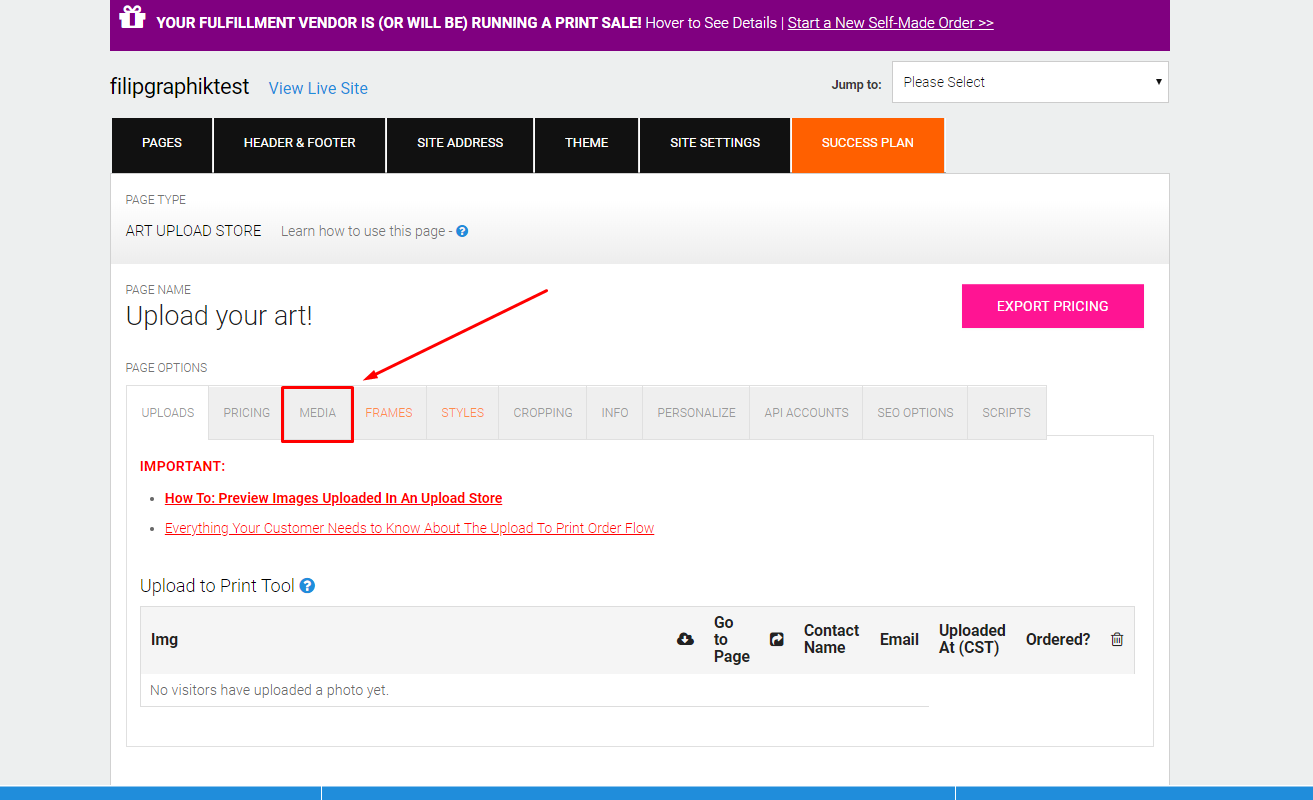This screenshot has height=800, width=1313.
Task: Click 'Start a New Self-Made Order' link
Action: 889,22
